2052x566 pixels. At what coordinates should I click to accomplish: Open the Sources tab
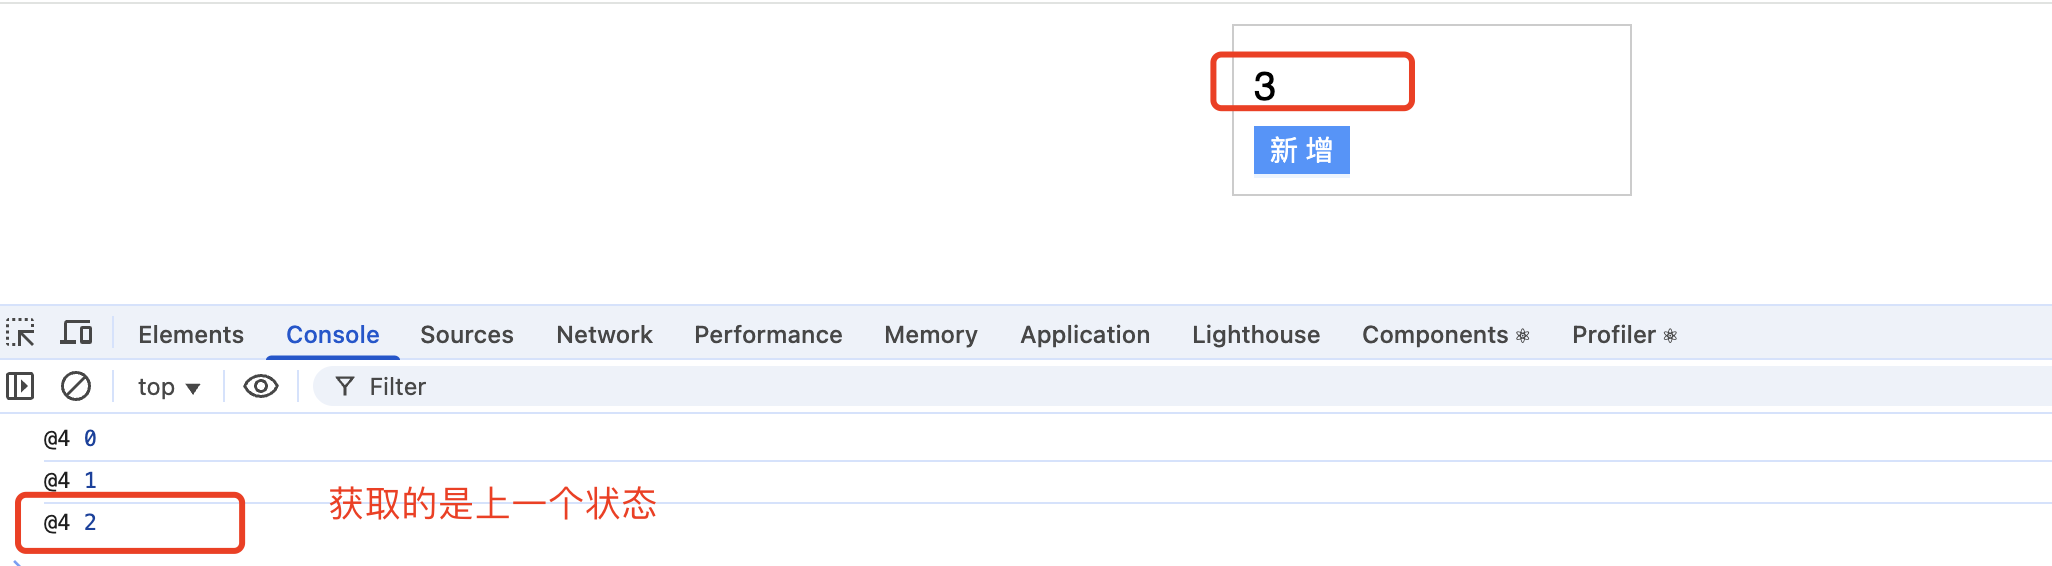pyautogui.click(x=467, y=335)
